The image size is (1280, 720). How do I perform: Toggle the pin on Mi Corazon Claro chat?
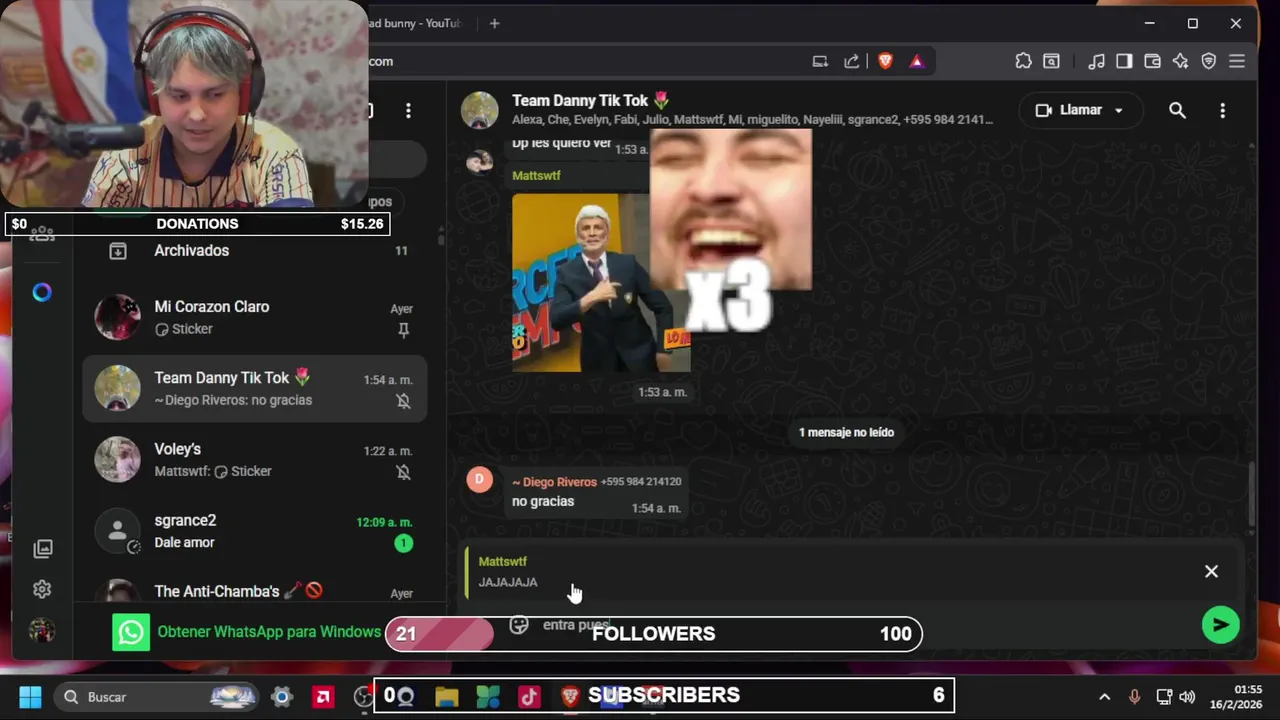coord(403,330)
